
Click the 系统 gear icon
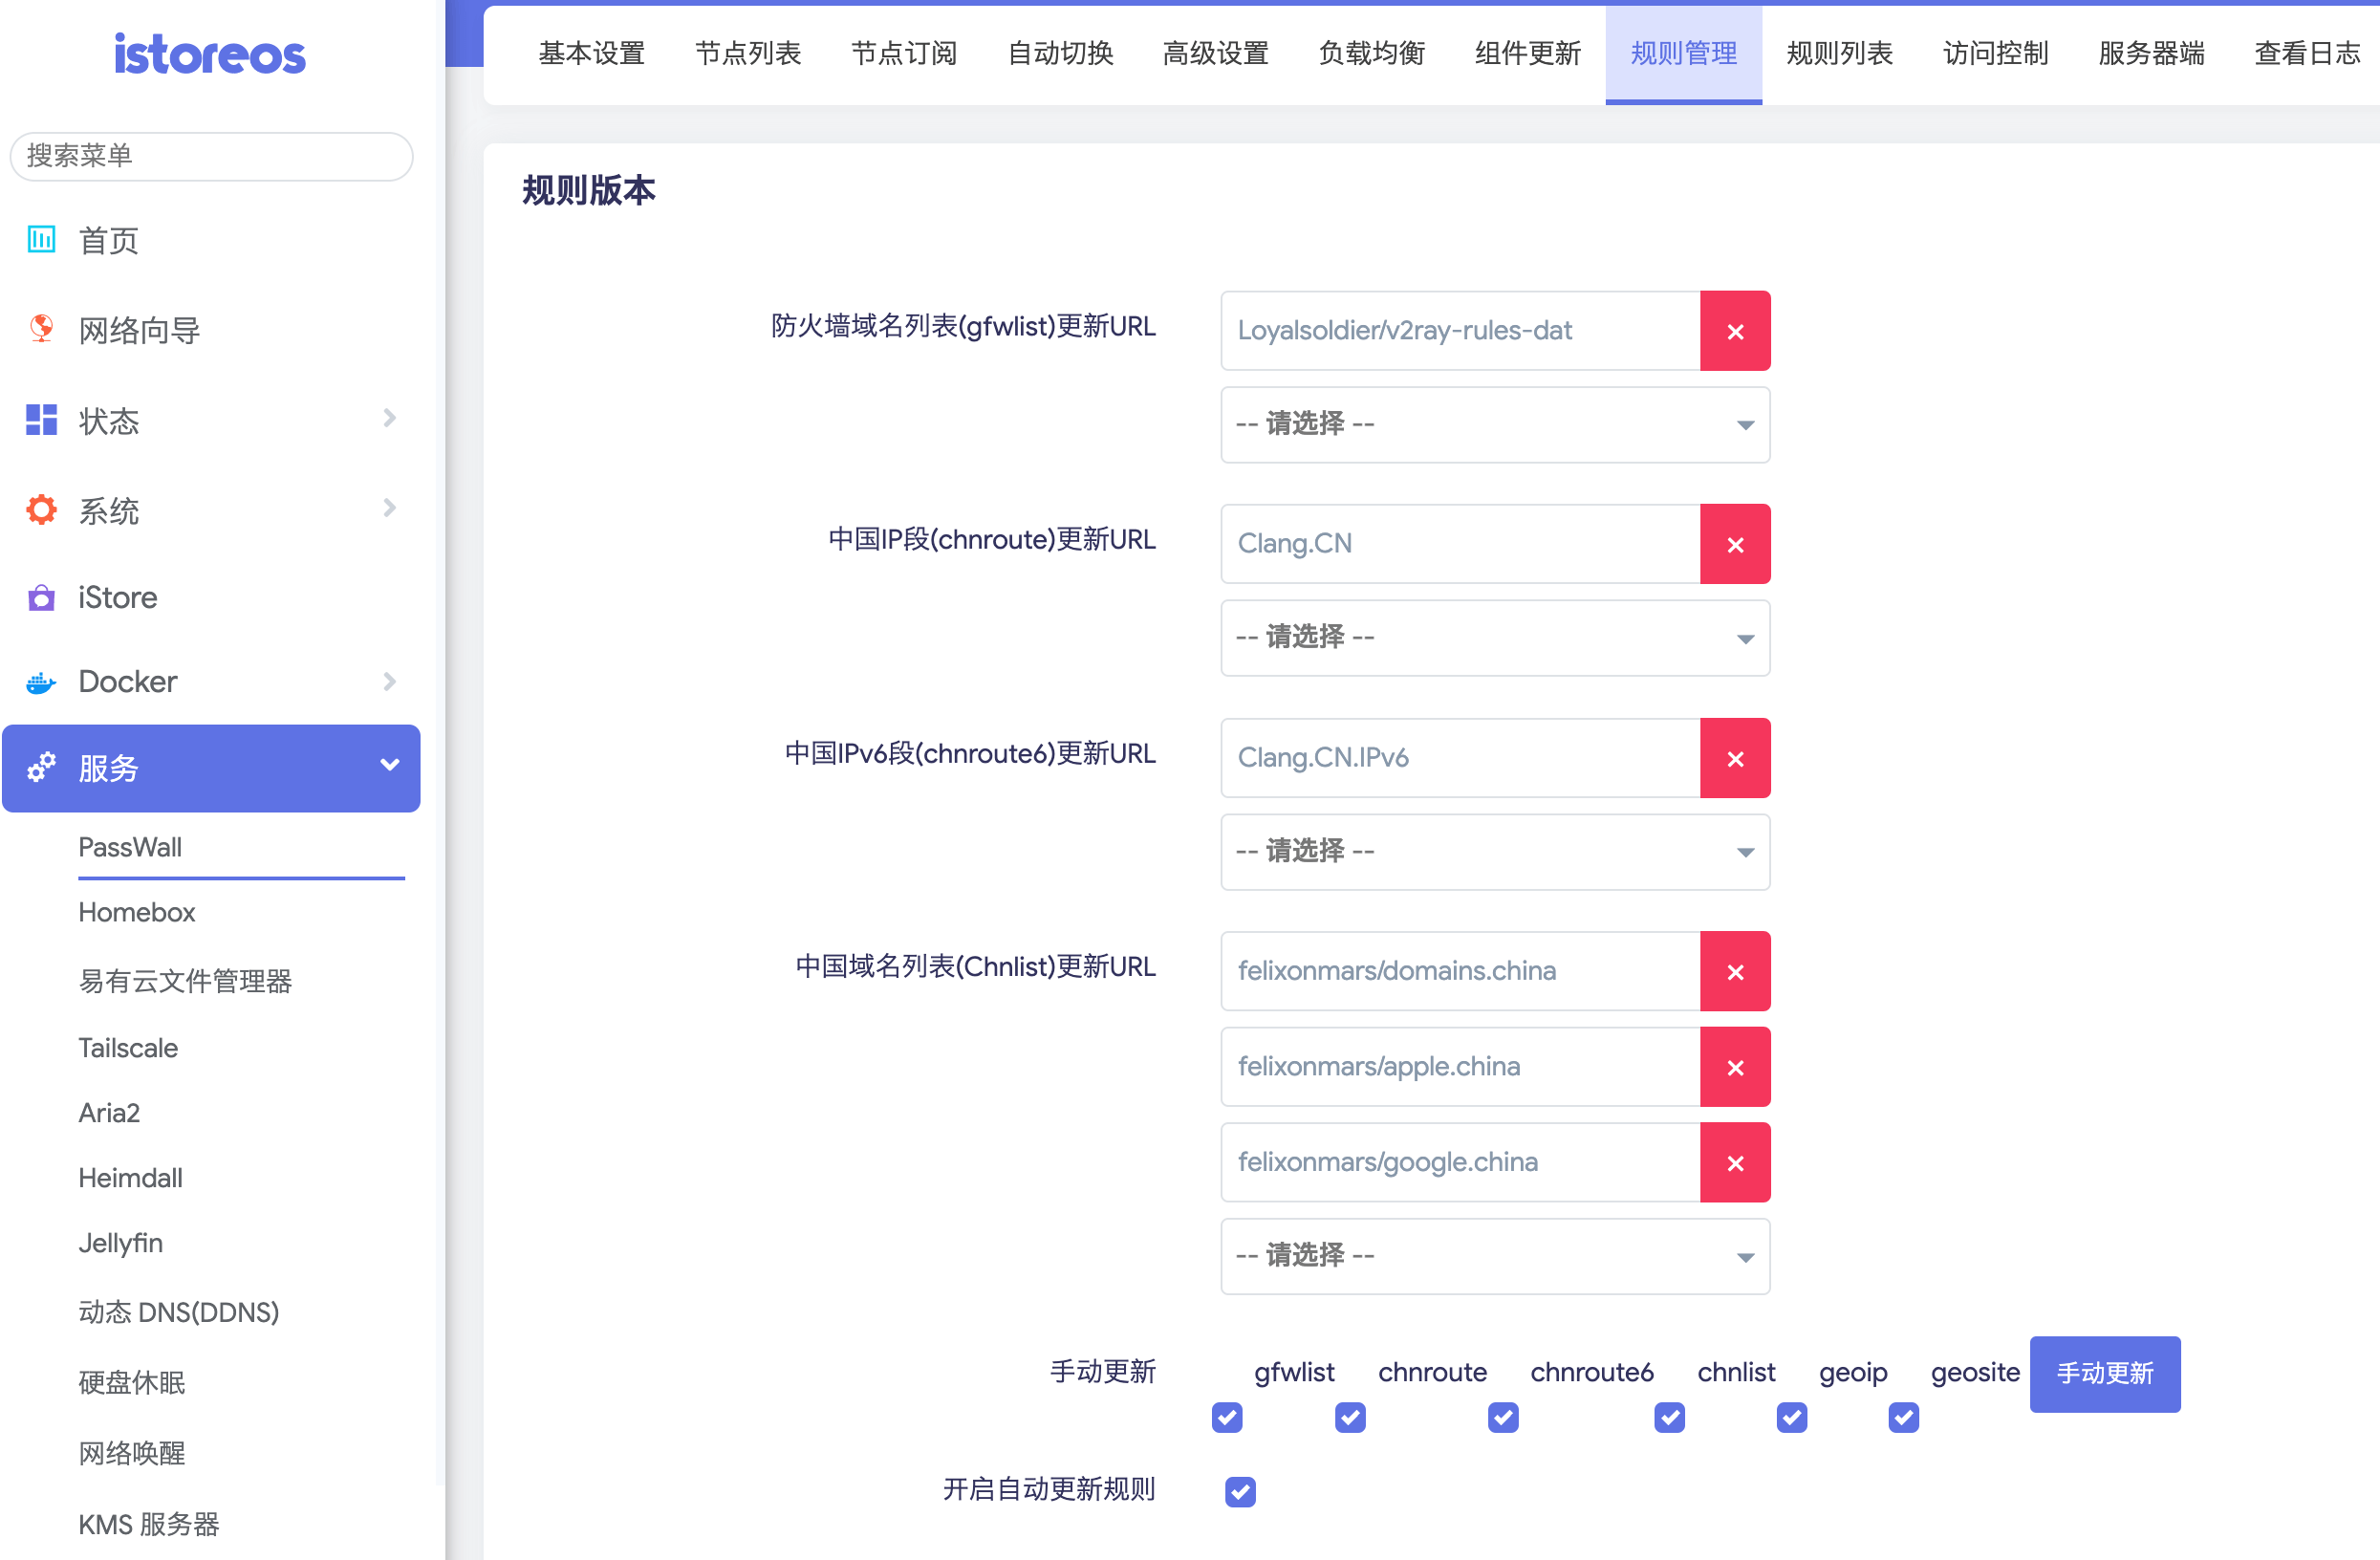tap(41, 510)
